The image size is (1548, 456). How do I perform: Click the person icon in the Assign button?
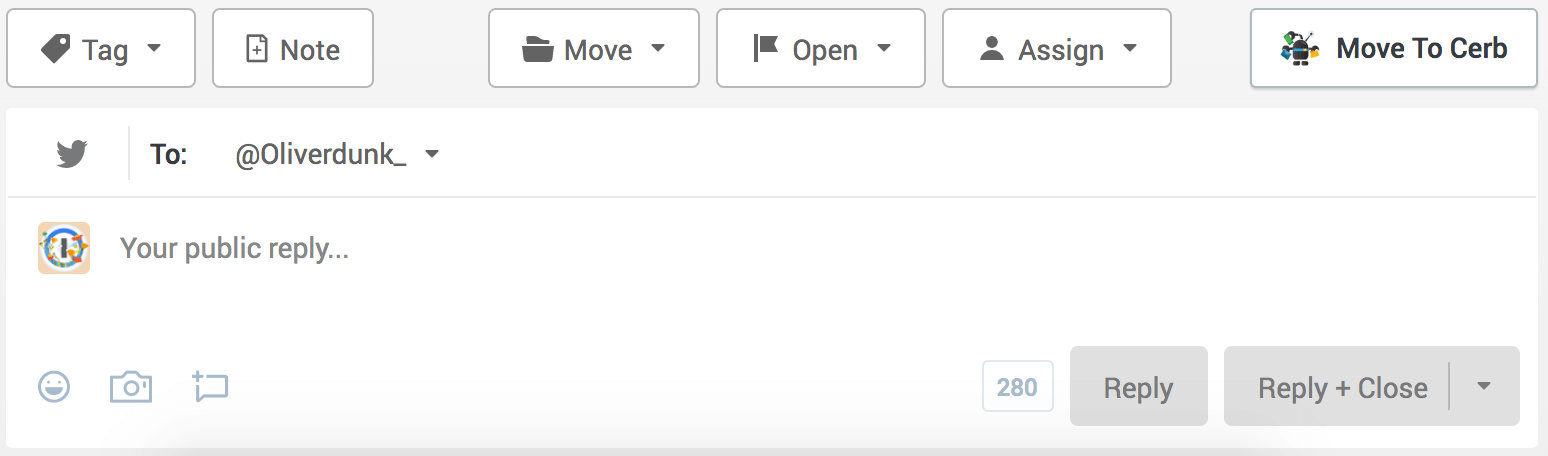coord(992,49)
